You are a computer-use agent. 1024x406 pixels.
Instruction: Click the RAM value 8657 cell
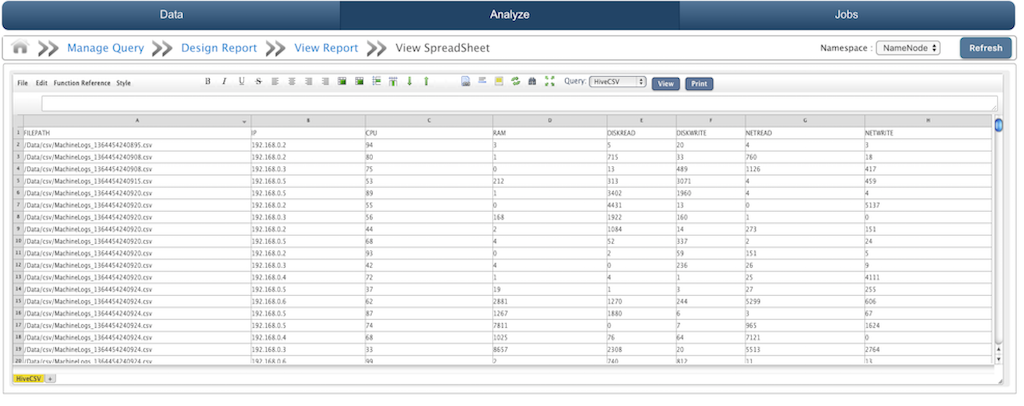[x=549, y=349]
